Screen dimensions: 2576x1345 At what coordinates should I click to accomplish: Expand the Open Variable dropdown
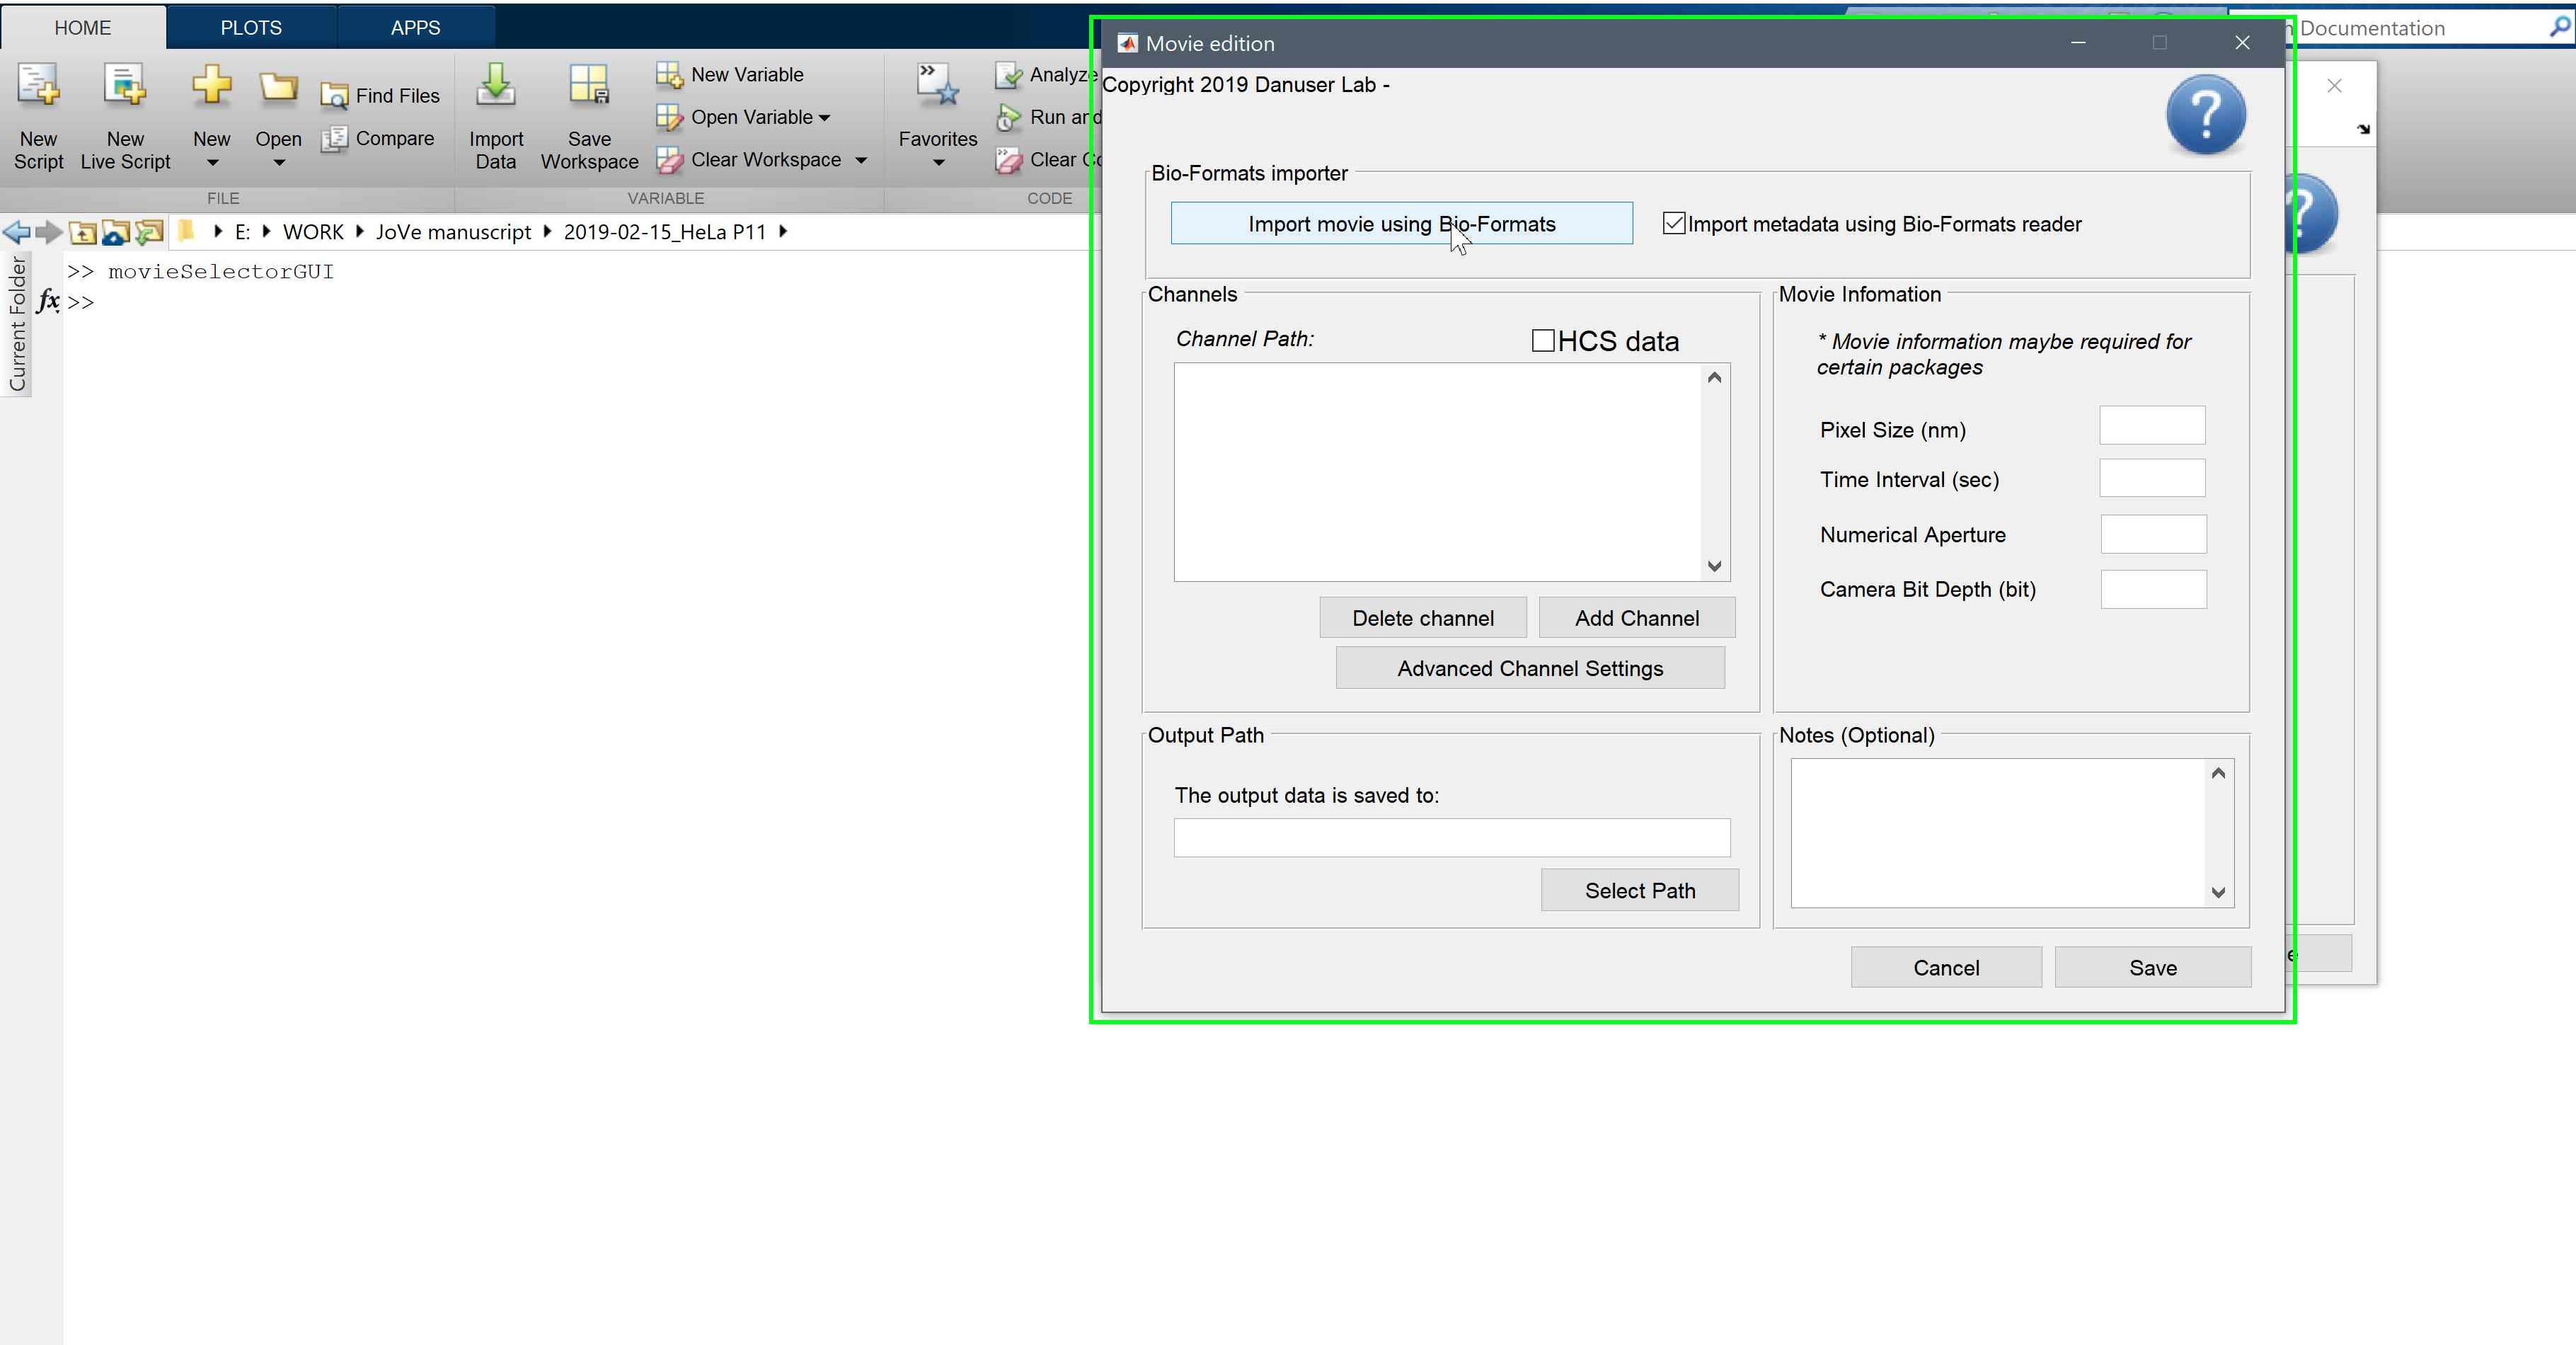pos(825,118)
